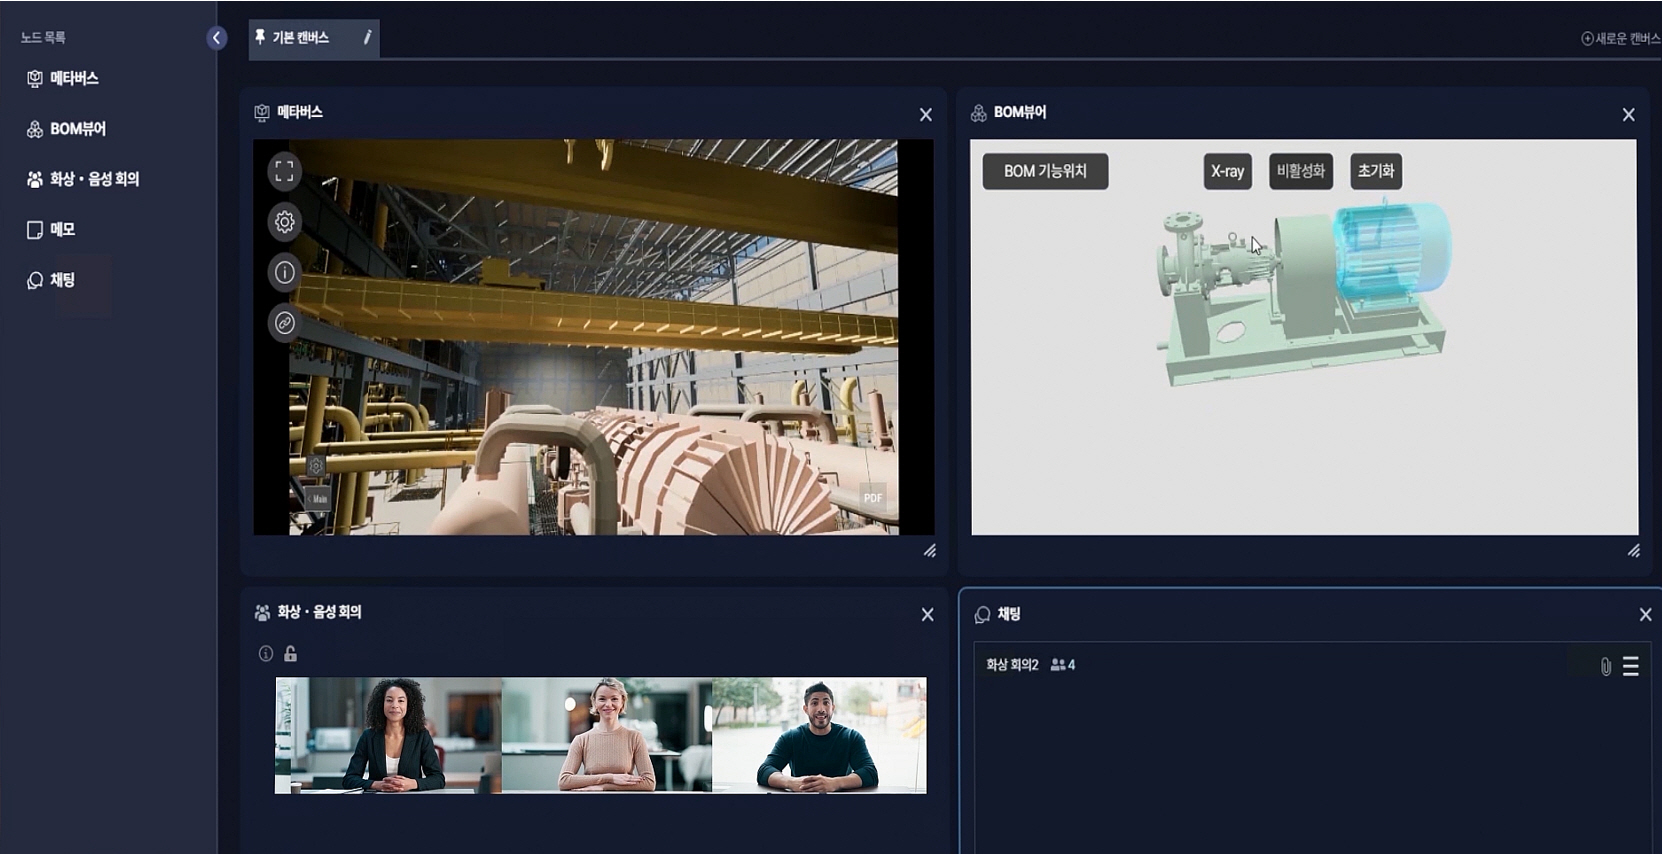Collapse the node list sidebar with the chevron

[216, 38]
